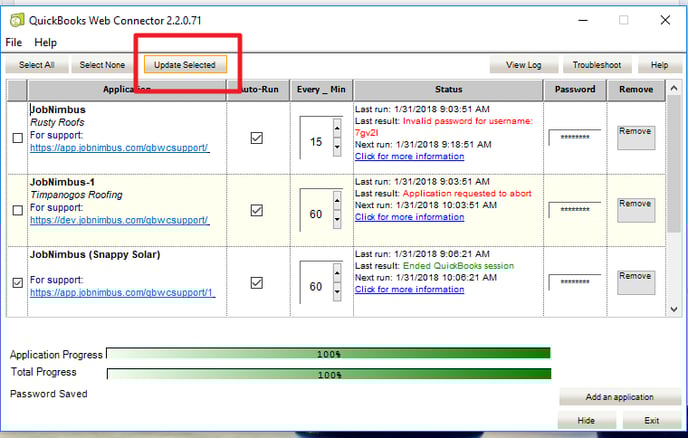The height and width of the screenshot is (438, 688).
Task: Increase minutes for Rusty Roofs interval
Action: click(x=337, y=129)
